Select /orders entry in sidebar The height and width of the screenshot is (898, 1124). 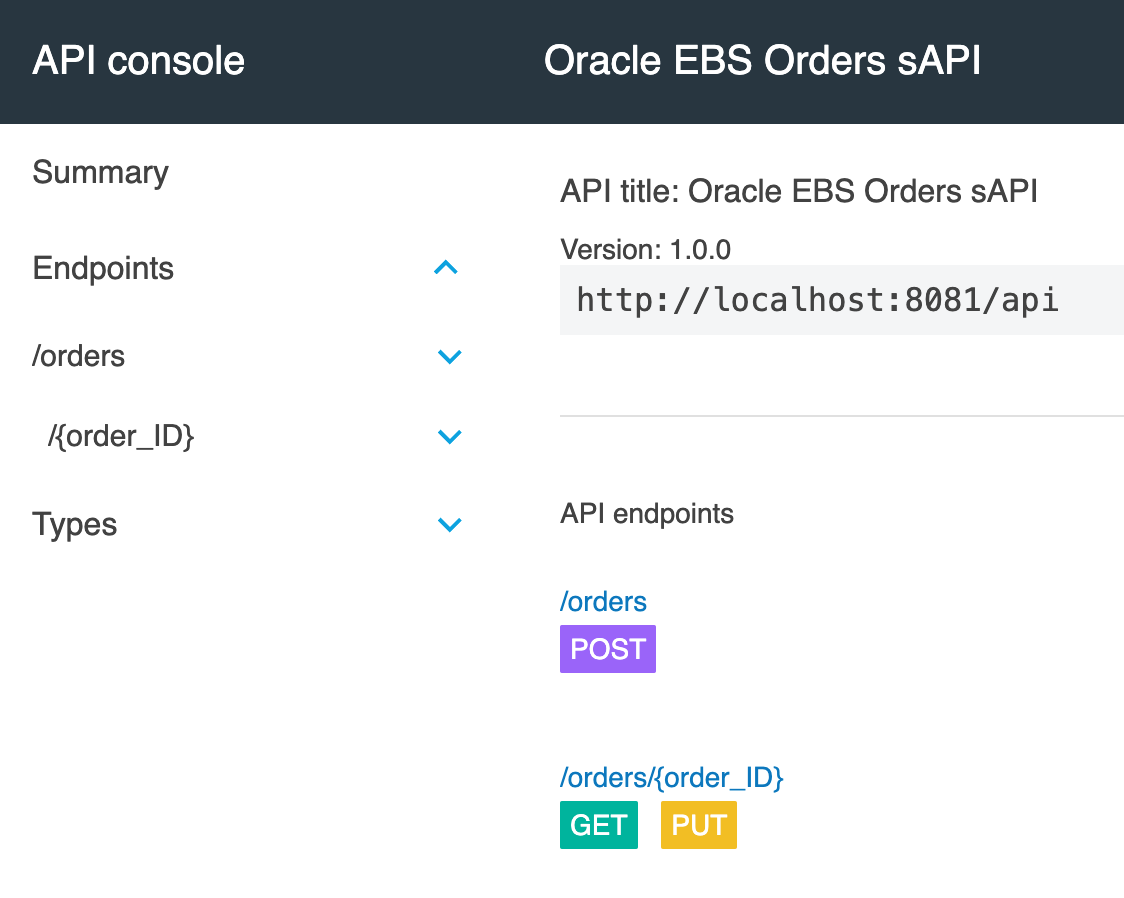point(78,356)
